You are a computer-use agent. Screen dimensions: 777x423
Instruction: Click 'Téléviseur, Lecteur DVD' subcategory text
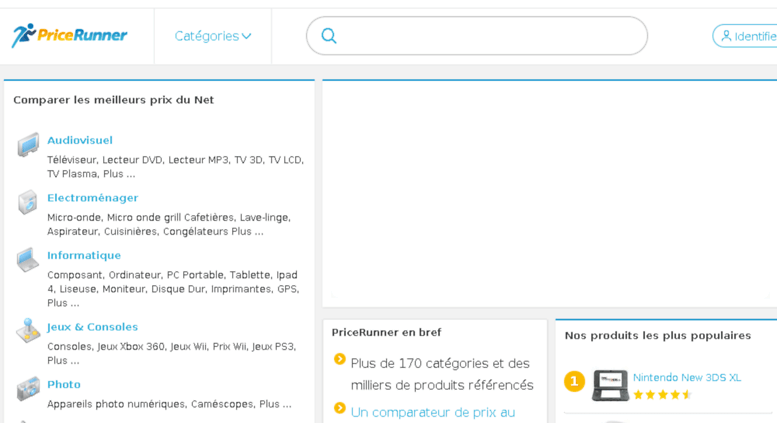pos(105,160)
